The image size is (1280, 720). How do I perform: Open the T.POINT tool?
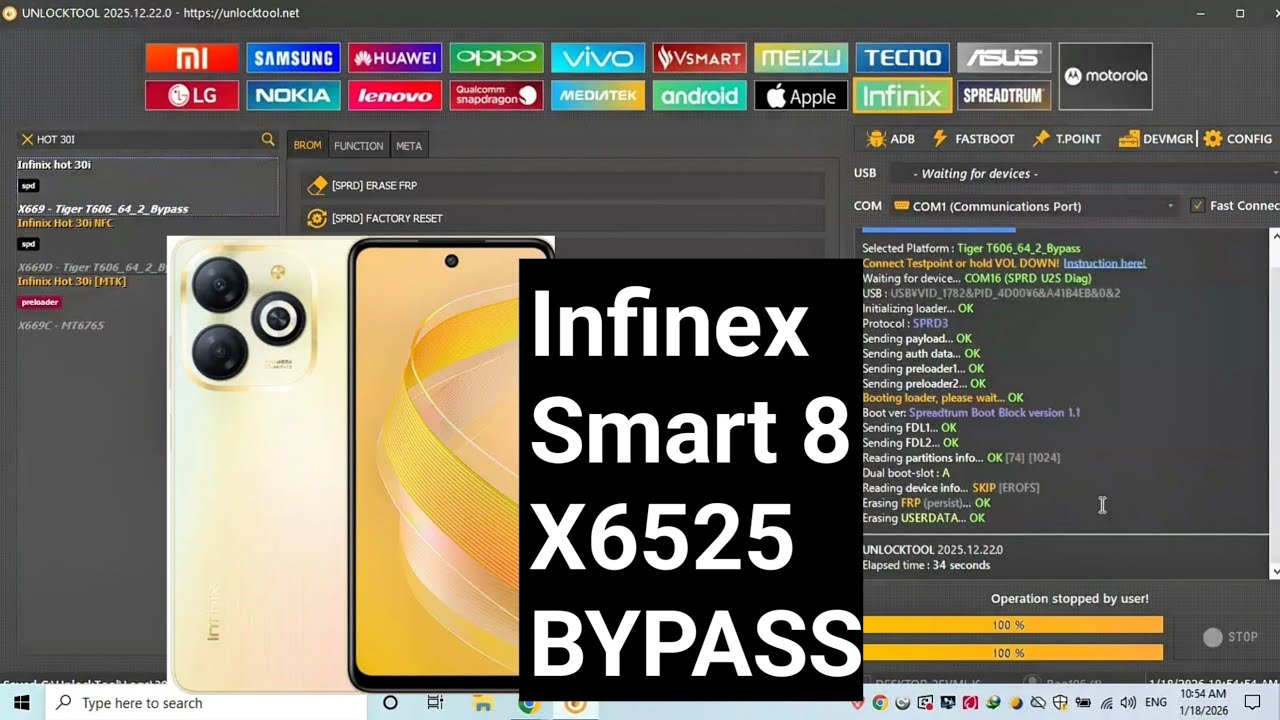click(1066, 139)
